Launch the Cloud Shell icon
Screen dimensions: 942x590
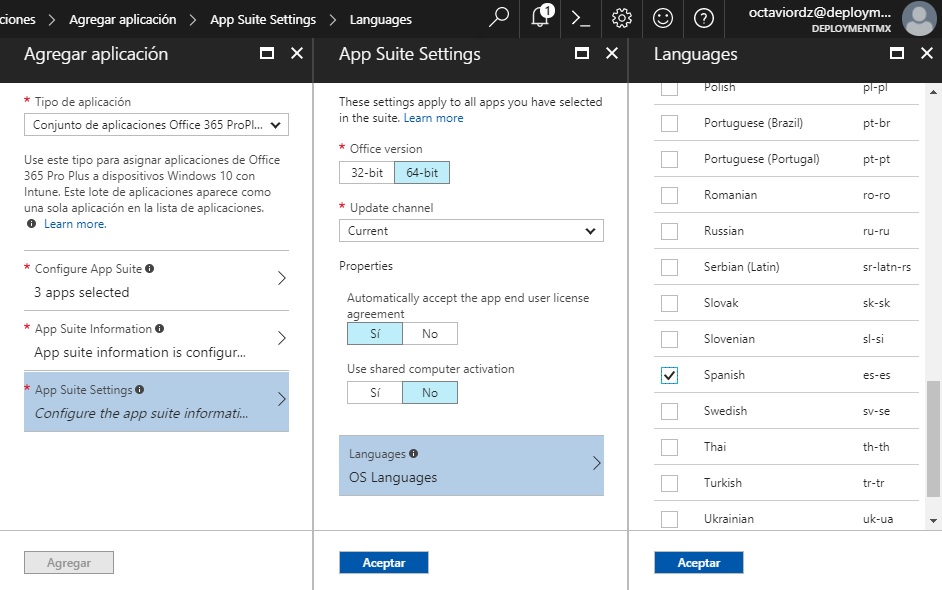pos(580,18)
